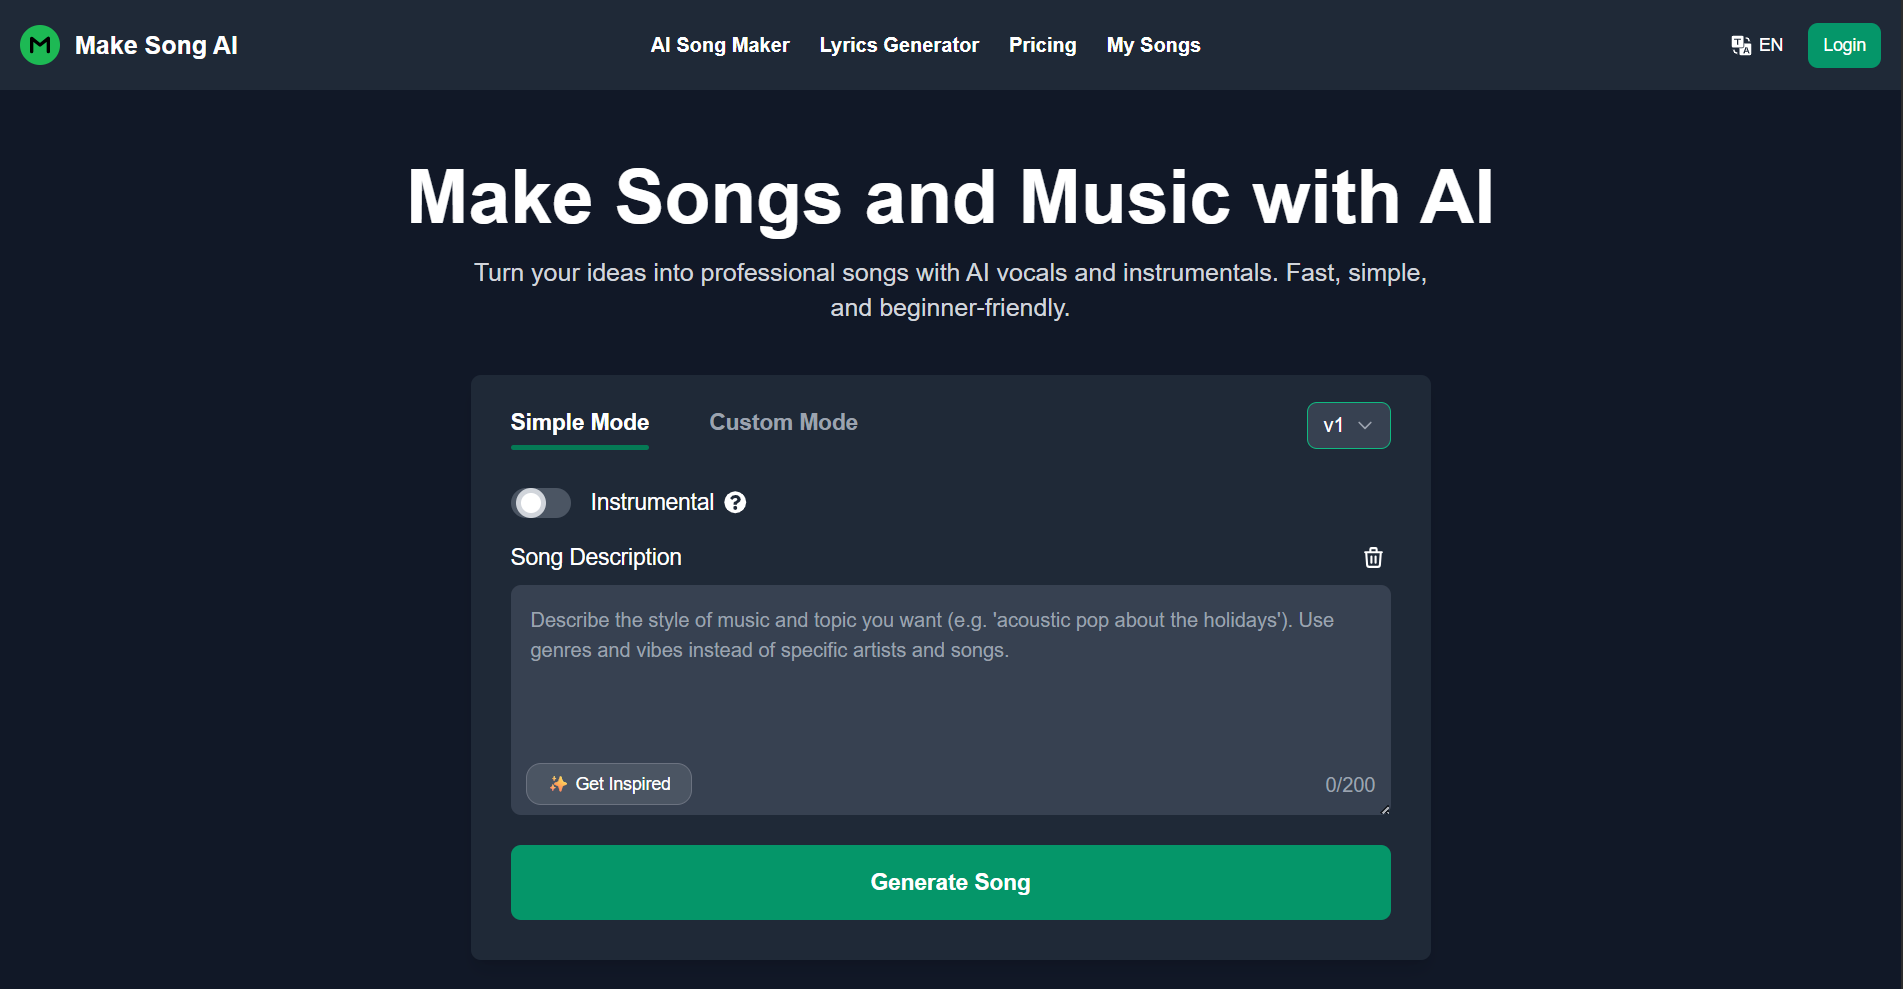
Task: Select the Simple Mode tab
Action: 579,422
